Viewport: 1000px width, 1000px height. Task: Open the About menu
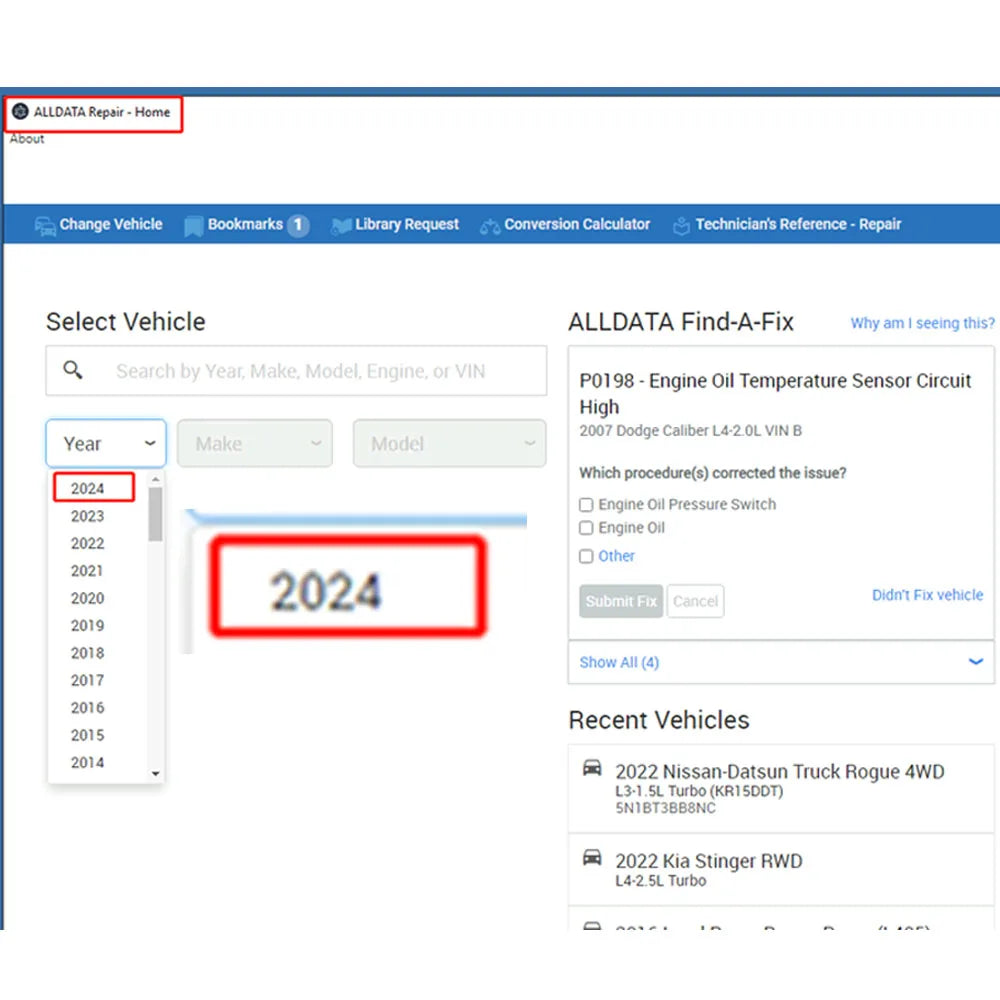(x=27, y=139)
